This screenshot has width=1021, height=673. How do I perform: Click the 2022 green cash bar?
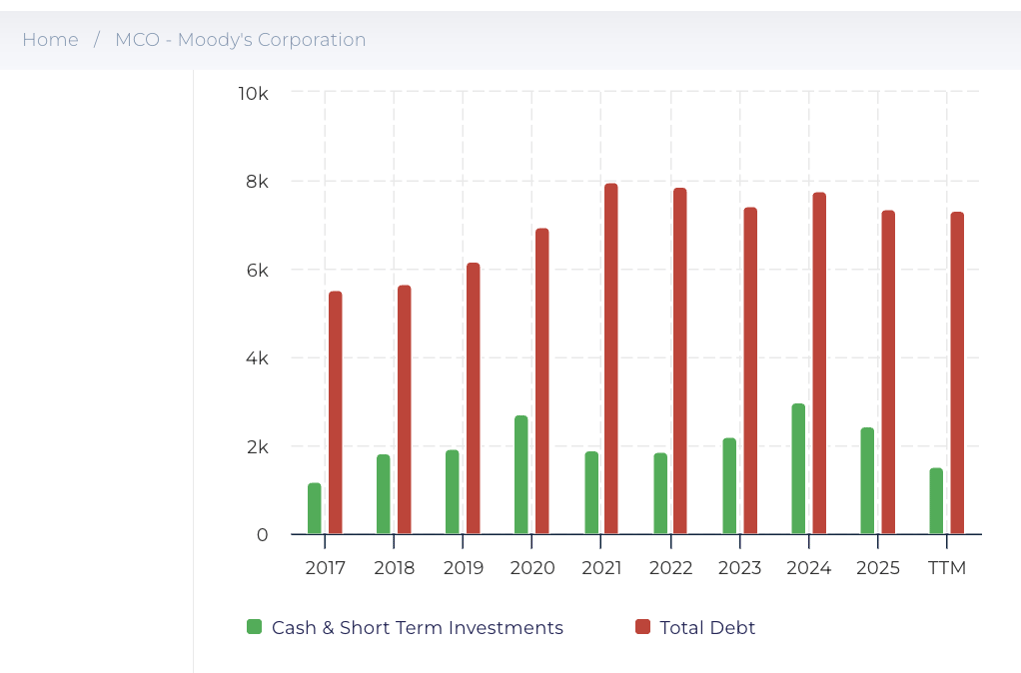coord(660,494)
